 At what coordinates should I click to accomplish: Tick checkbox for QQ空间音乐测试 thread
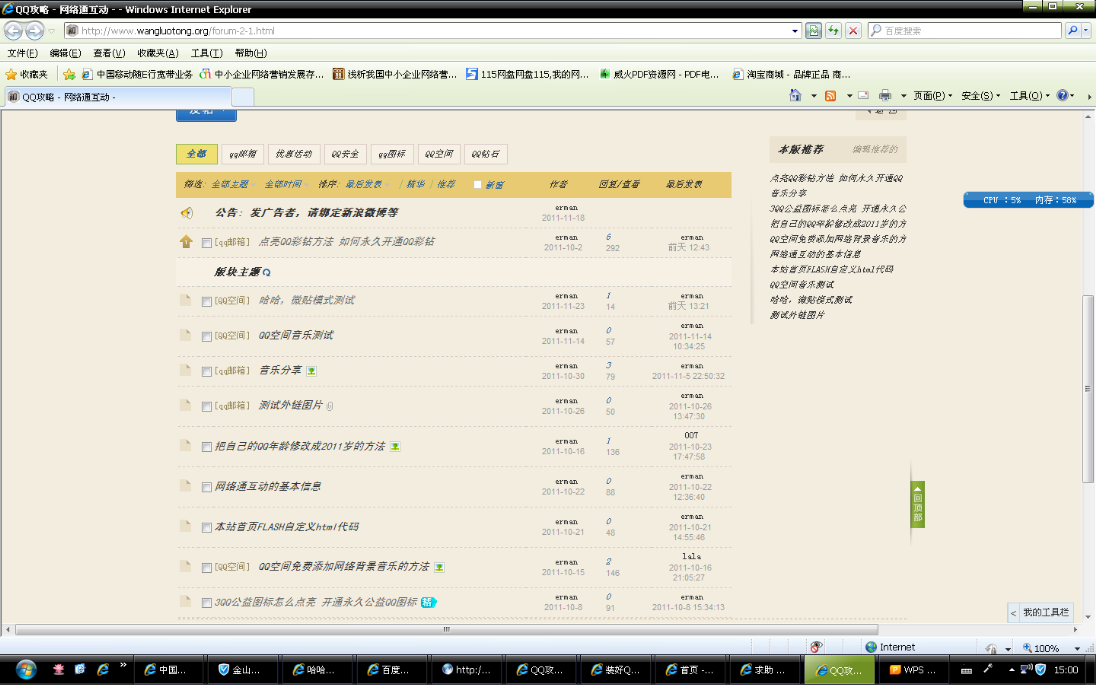click(x=207, y=337)
